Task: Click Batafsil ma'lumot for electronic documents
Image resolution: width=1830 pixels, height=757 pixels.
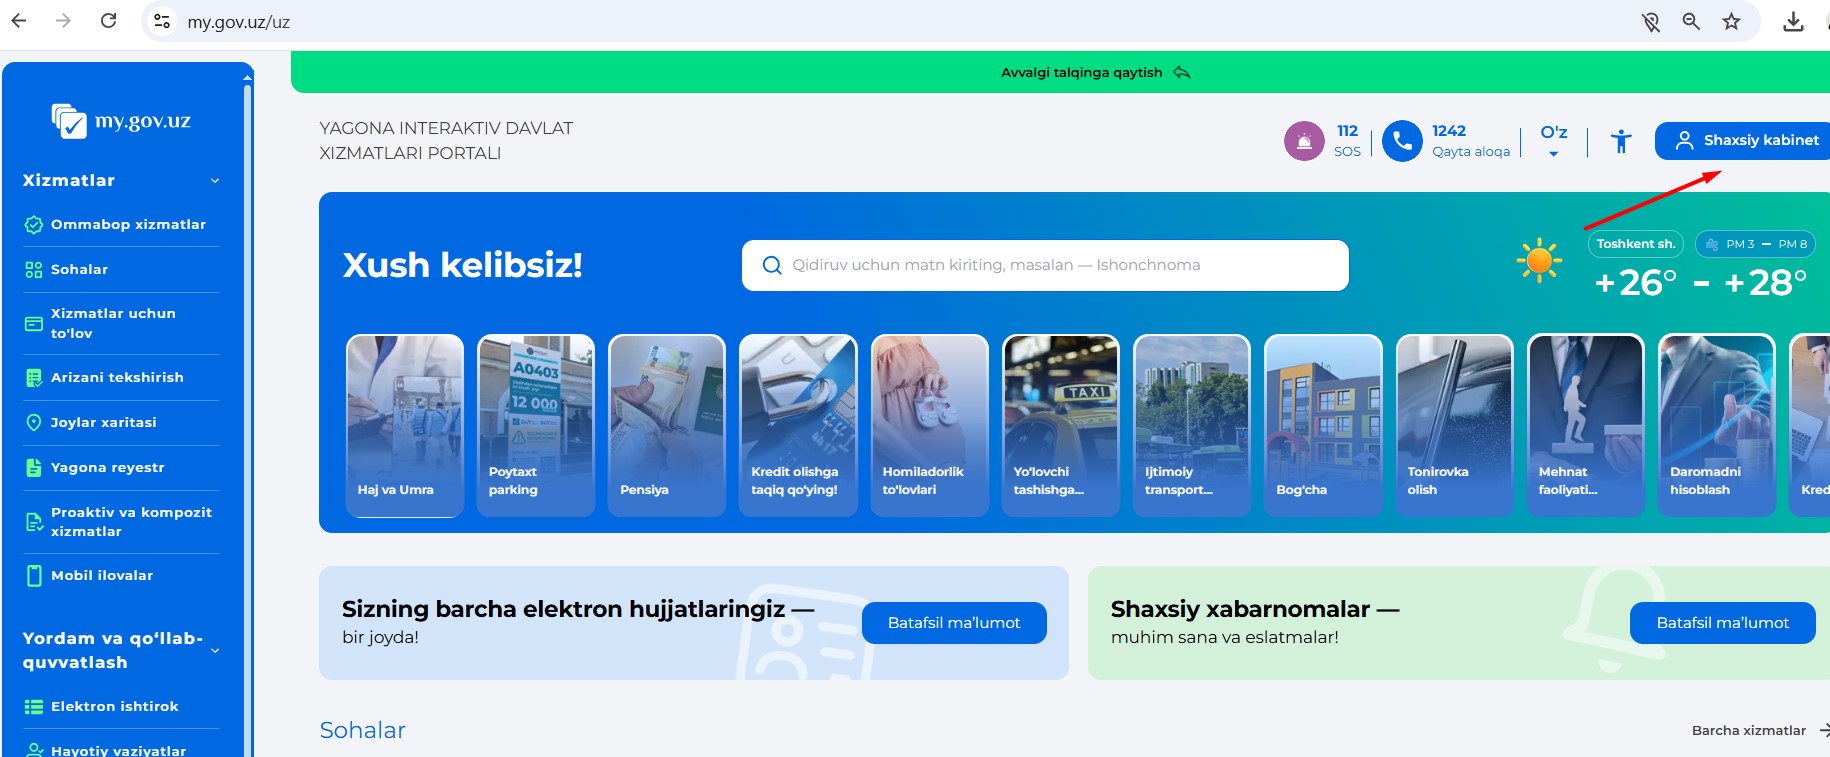Action: 953,623
